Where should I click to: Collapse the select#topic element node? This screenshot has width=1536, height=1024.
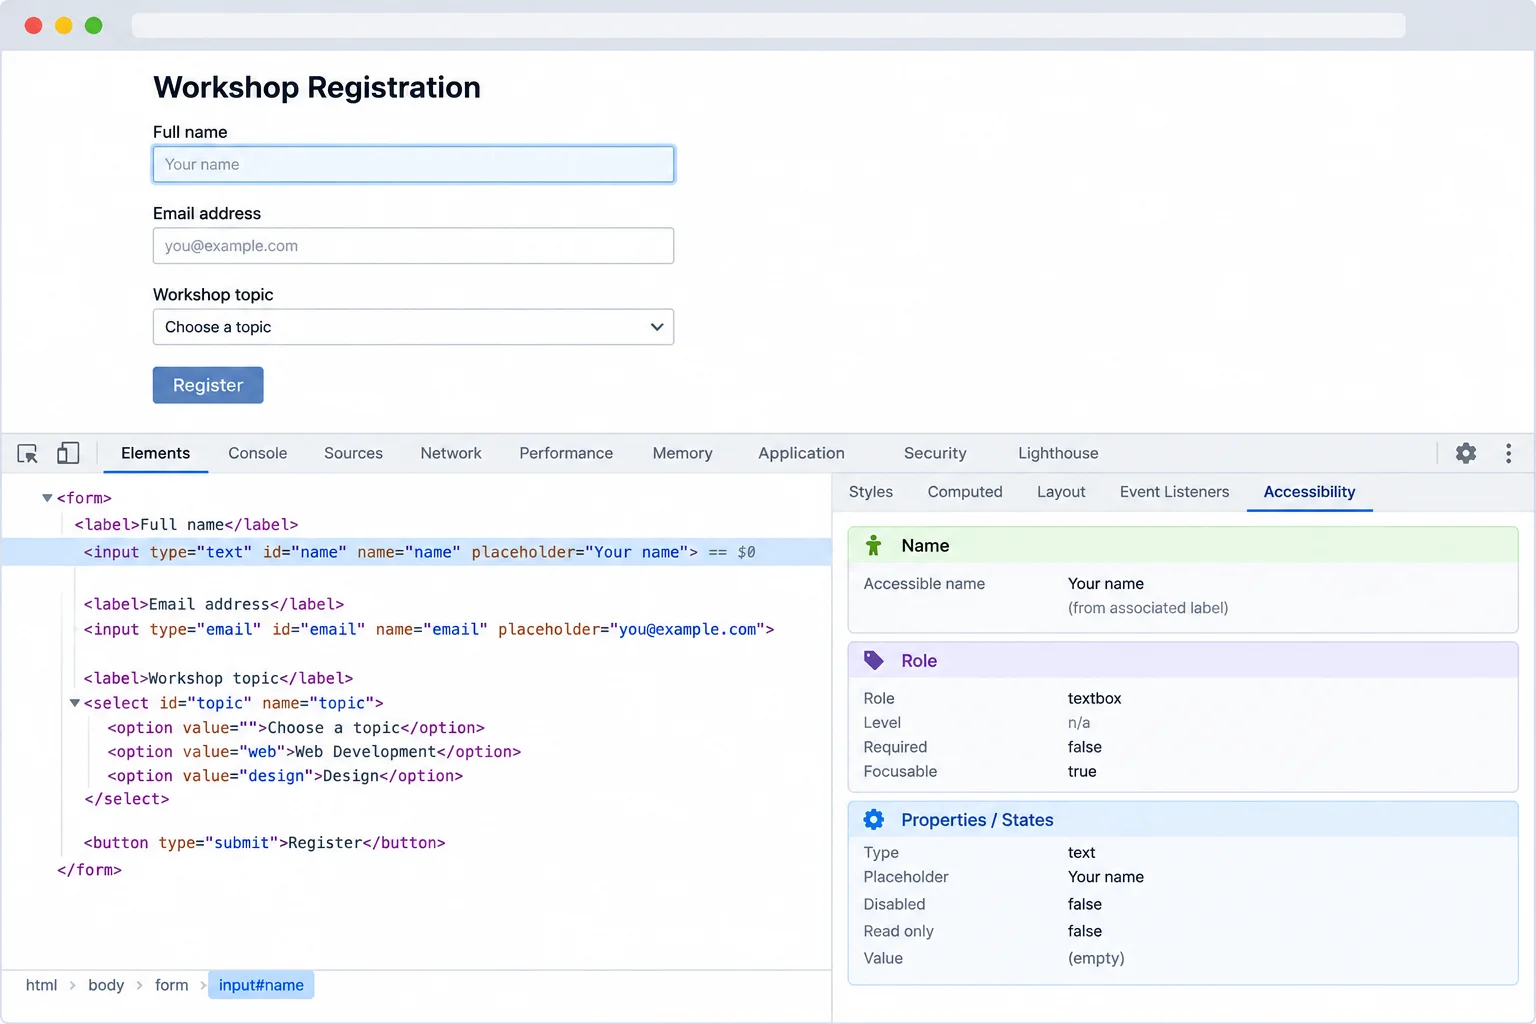[74, 703]
